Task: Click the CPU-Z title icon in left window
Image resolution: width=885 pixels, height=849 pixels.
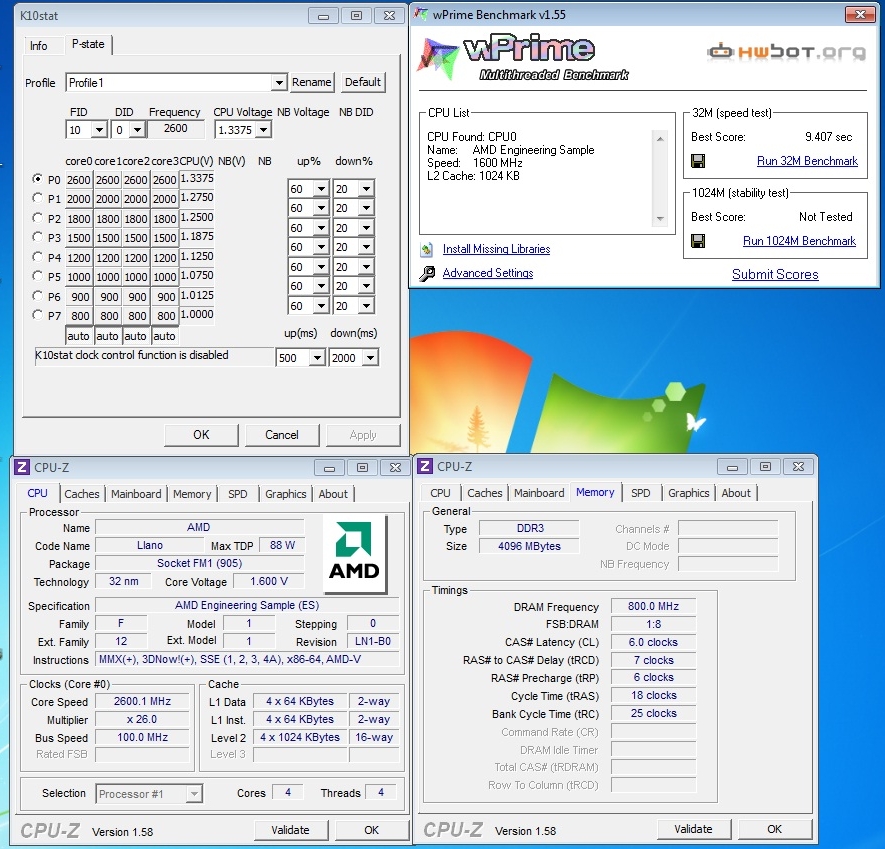Action: (x=22, y=467)
